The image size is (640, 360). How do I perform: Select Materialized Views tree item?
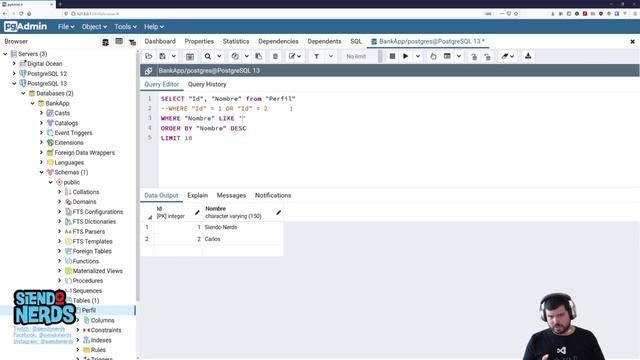tap(98, 271)
